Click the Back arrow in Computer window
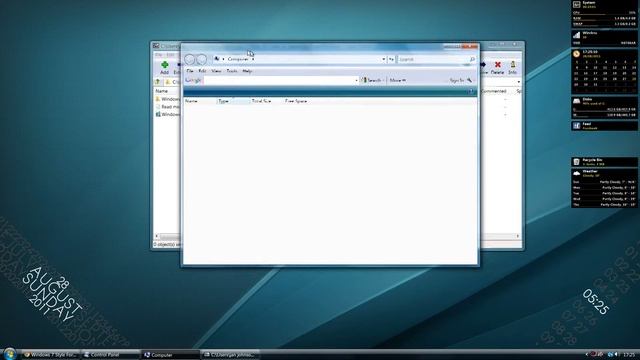This screenshot has width=640, height=360. [x=189, y=60]
